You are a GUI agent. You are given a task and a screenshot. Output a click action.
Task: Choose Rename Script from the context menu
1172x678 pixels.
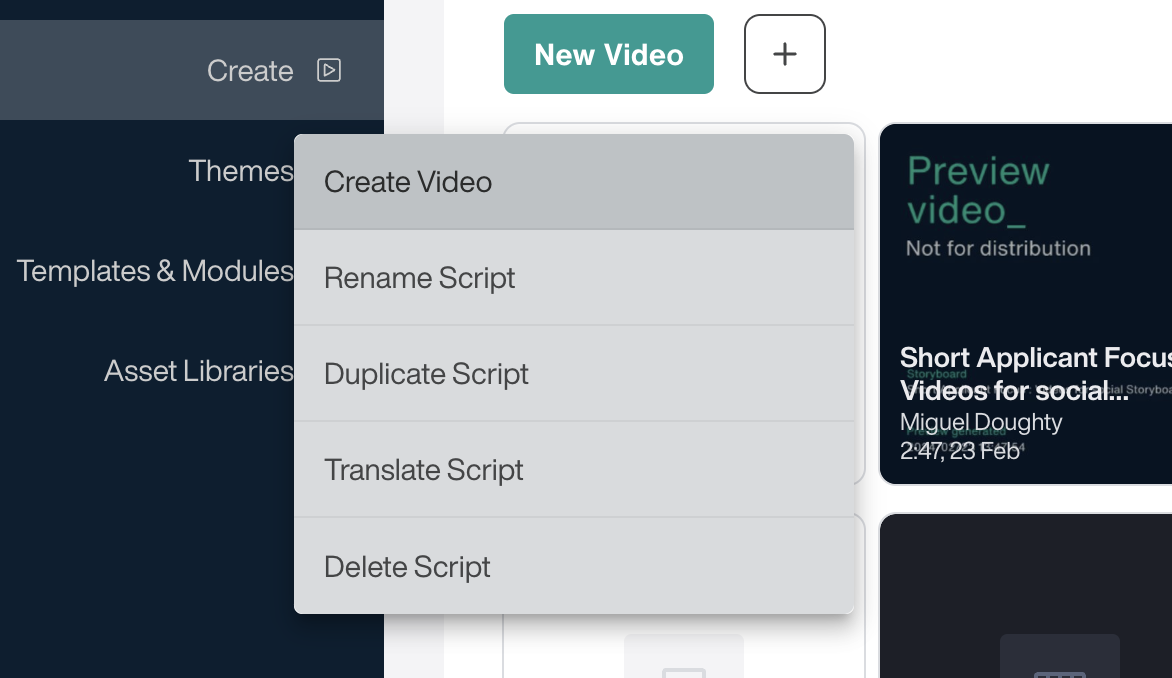click(x=420, y=278)
